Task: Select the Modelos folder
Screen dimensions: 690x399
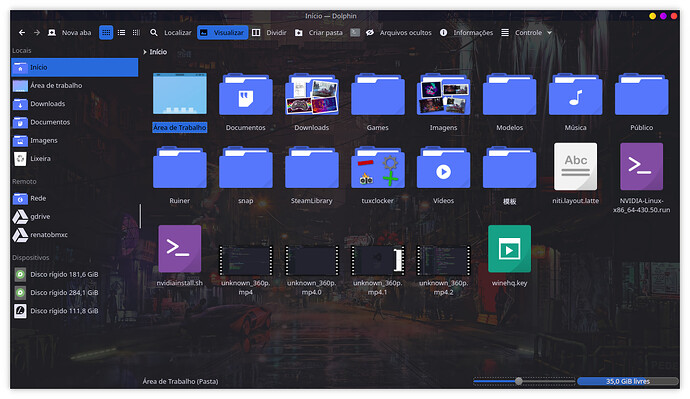Action: [x=510, y=94]
